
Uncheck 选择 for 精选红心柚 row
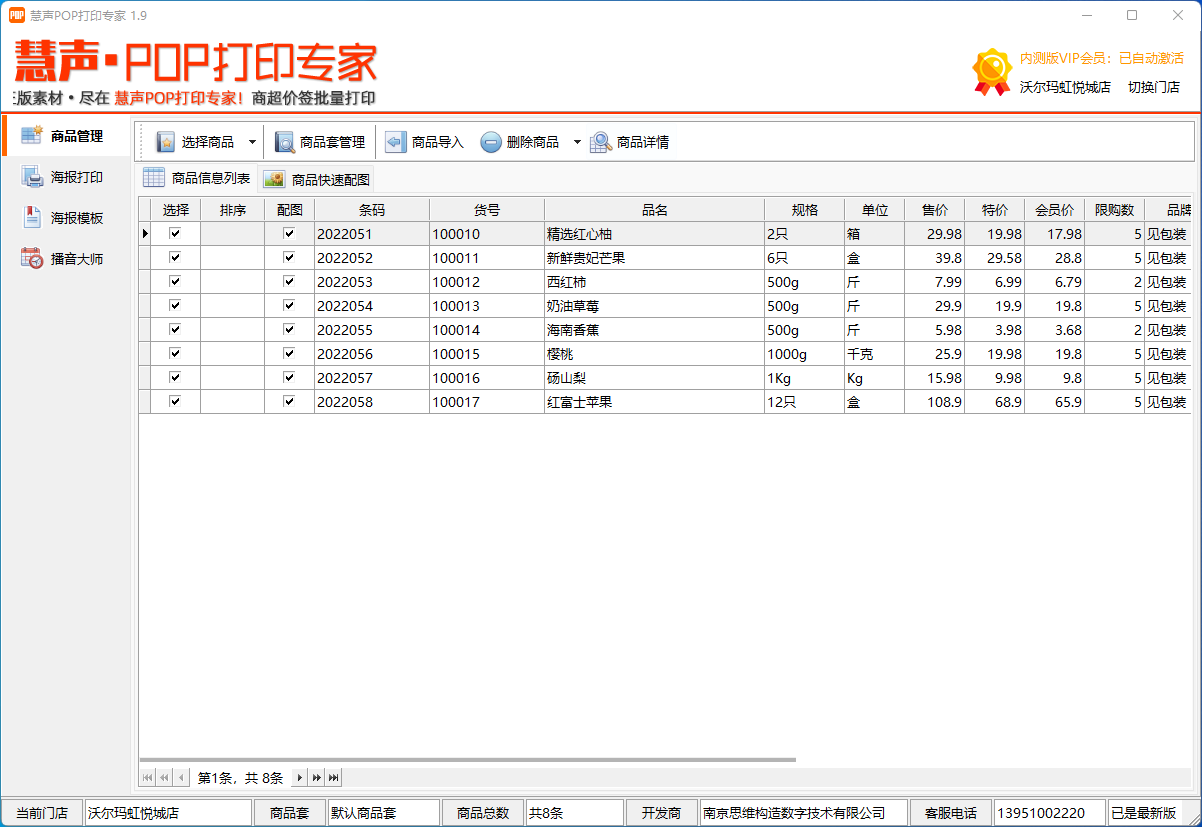tap(176, 233)
